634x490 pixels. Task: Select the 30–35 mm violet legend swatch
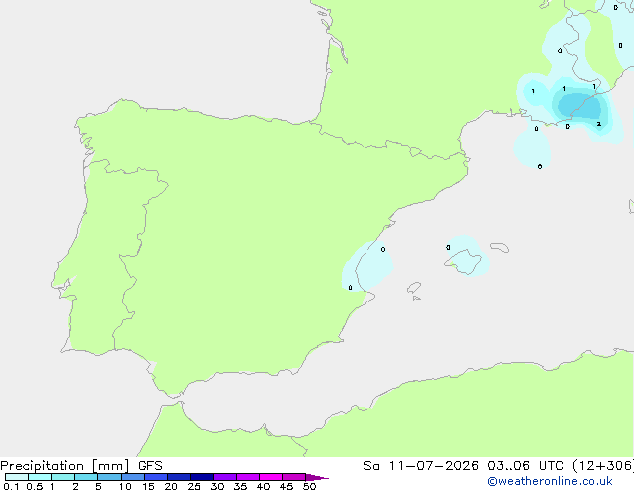pos(225,477)
